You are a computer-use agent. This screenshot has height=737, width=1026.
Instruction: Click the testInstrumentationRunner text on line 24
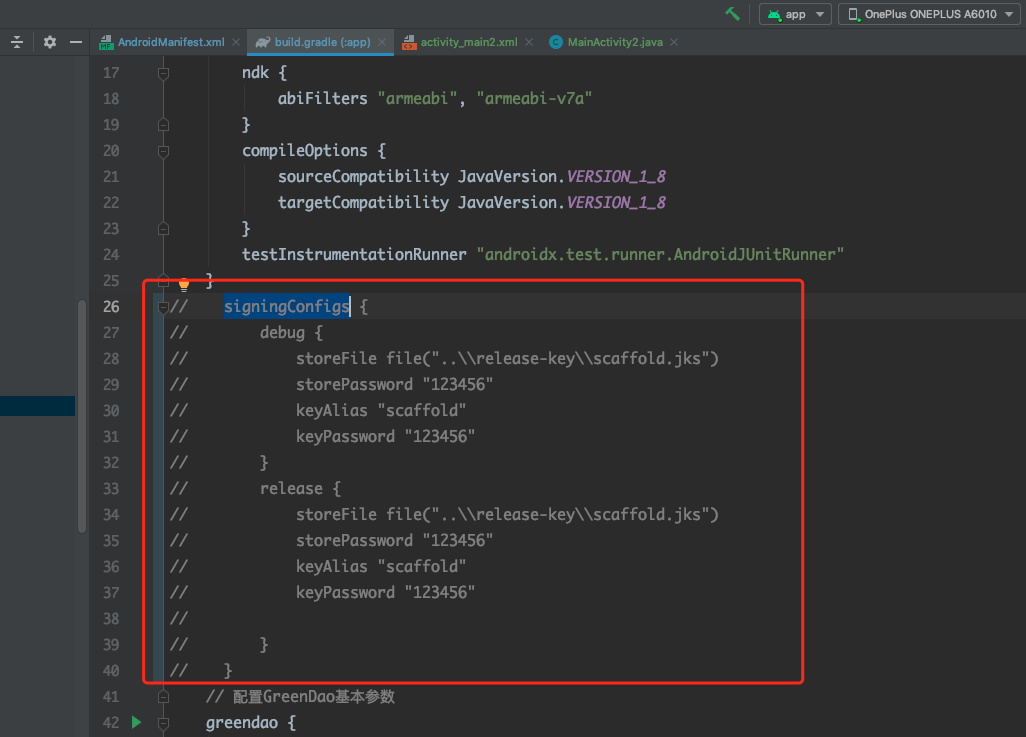pos(354,254)
